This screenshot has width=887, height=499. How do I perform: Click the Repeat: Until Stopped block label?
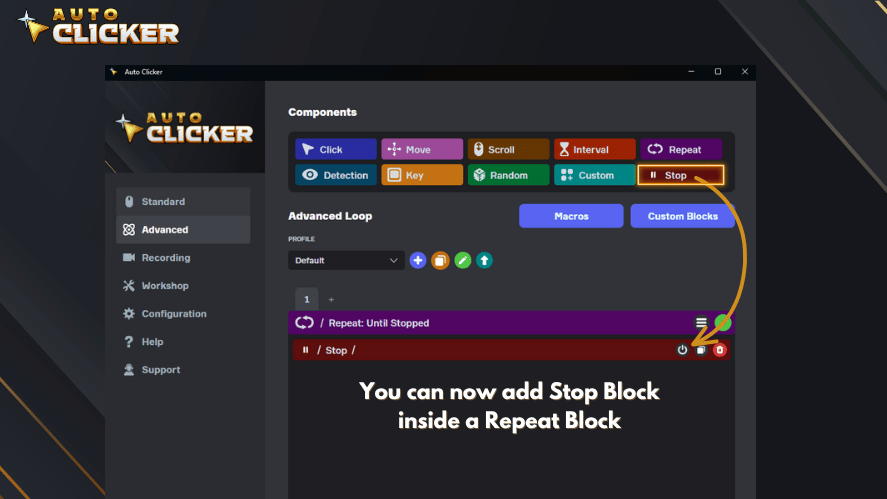pyautogui.click(x=378, y=323)
